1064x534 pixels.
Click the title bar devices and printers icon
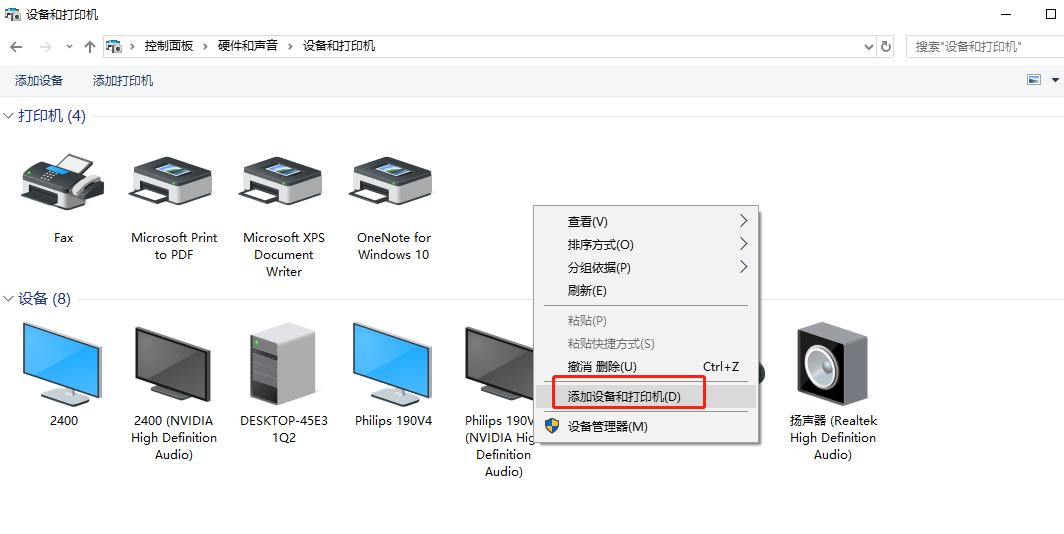coord(12,14)
